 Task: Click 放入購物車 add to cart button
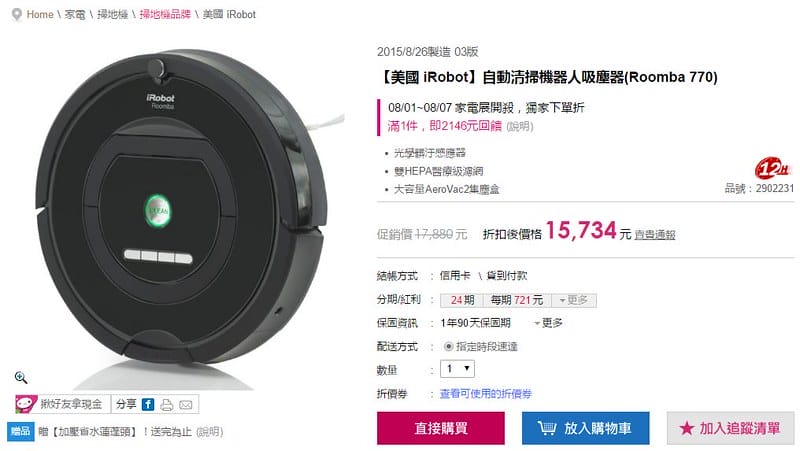coord(586,428)
